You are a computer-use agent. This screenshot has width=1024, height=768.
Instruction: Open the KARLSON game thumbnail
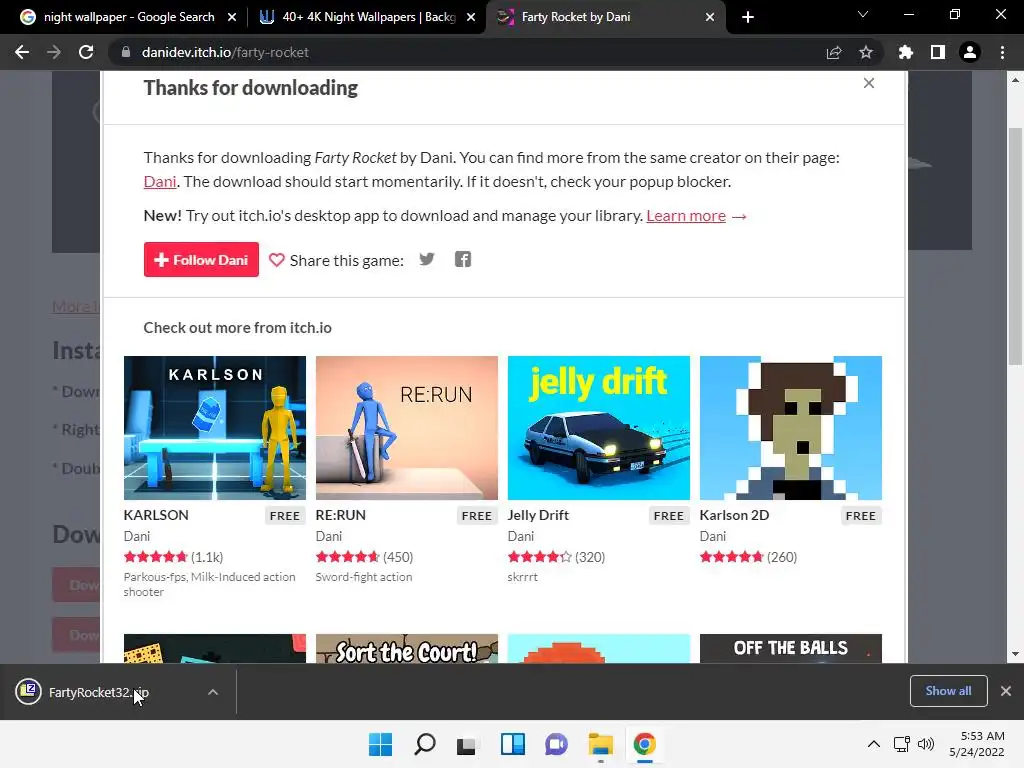coord(215,428)
